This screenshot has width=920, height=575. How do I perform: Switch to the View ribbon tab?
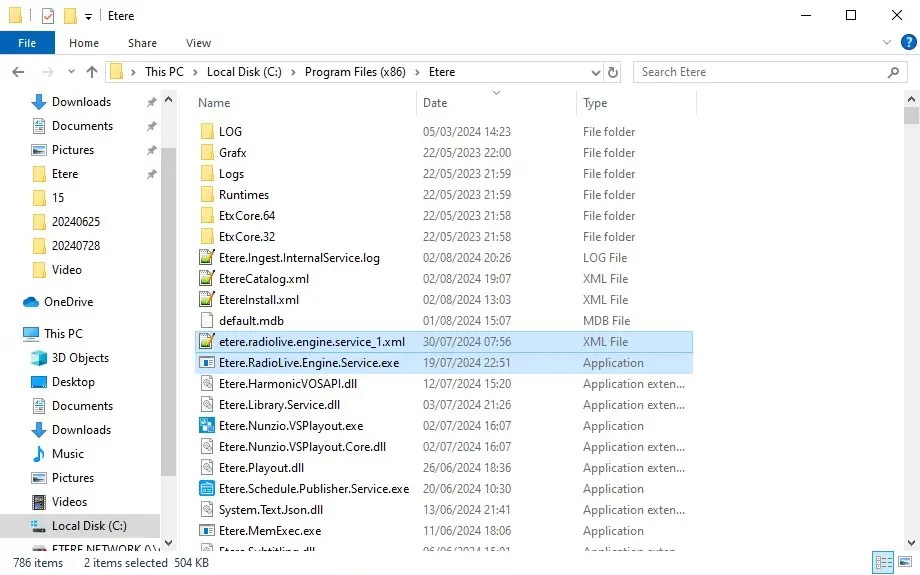198,43
